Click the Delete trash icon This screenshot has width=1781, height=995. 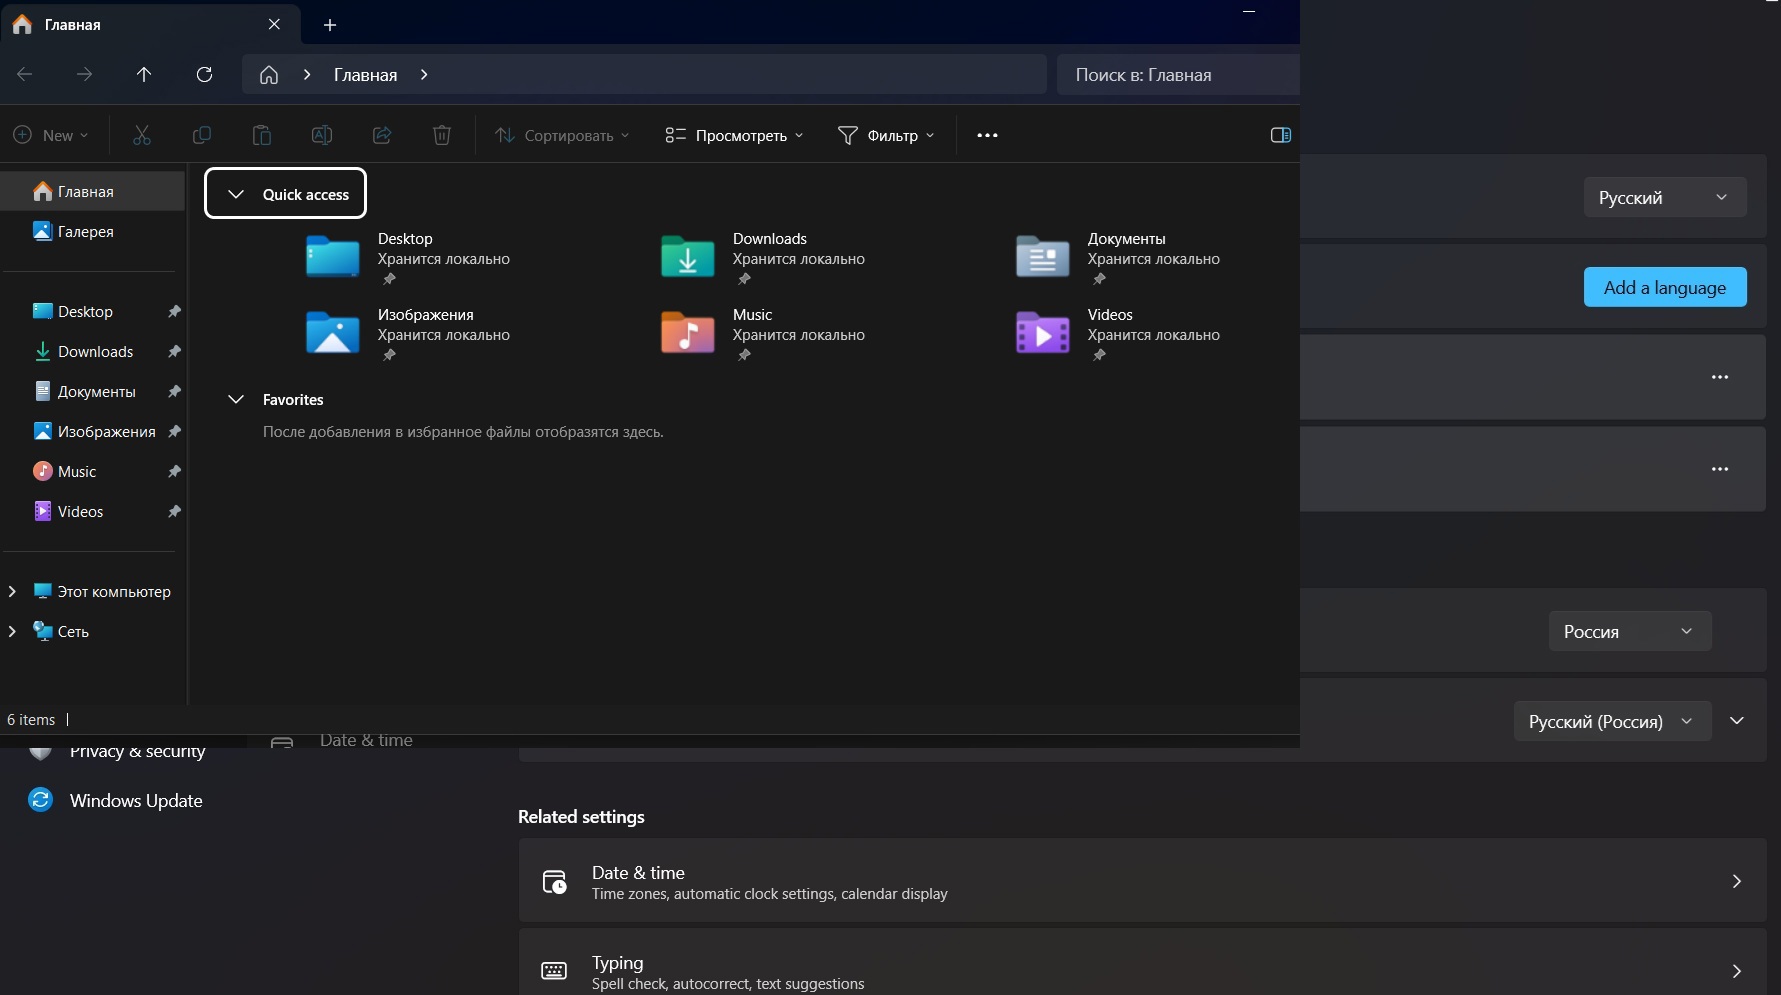(442, 135)
